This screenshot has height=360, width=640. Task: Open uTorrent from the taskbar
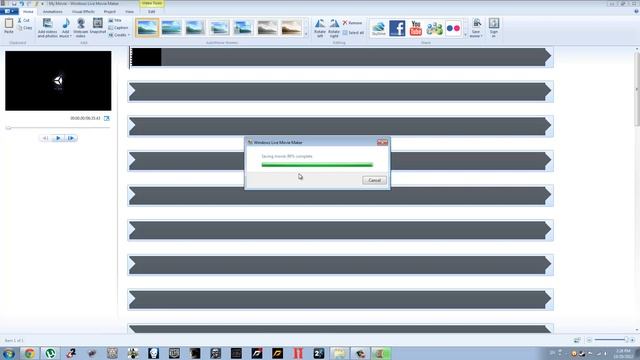[50, 353]
